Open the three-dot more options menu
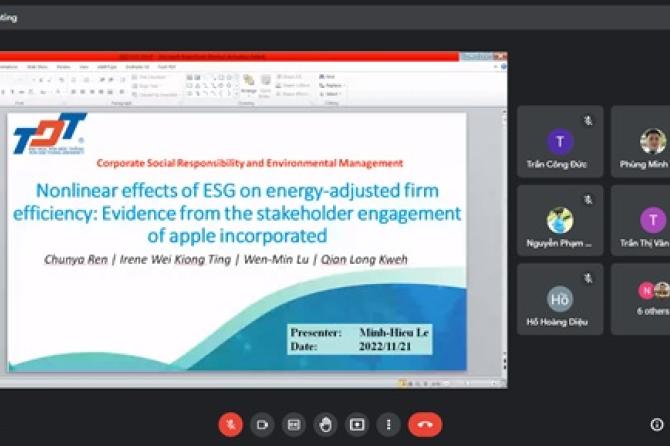The image size is (670, 446). (x=389, y=424)
